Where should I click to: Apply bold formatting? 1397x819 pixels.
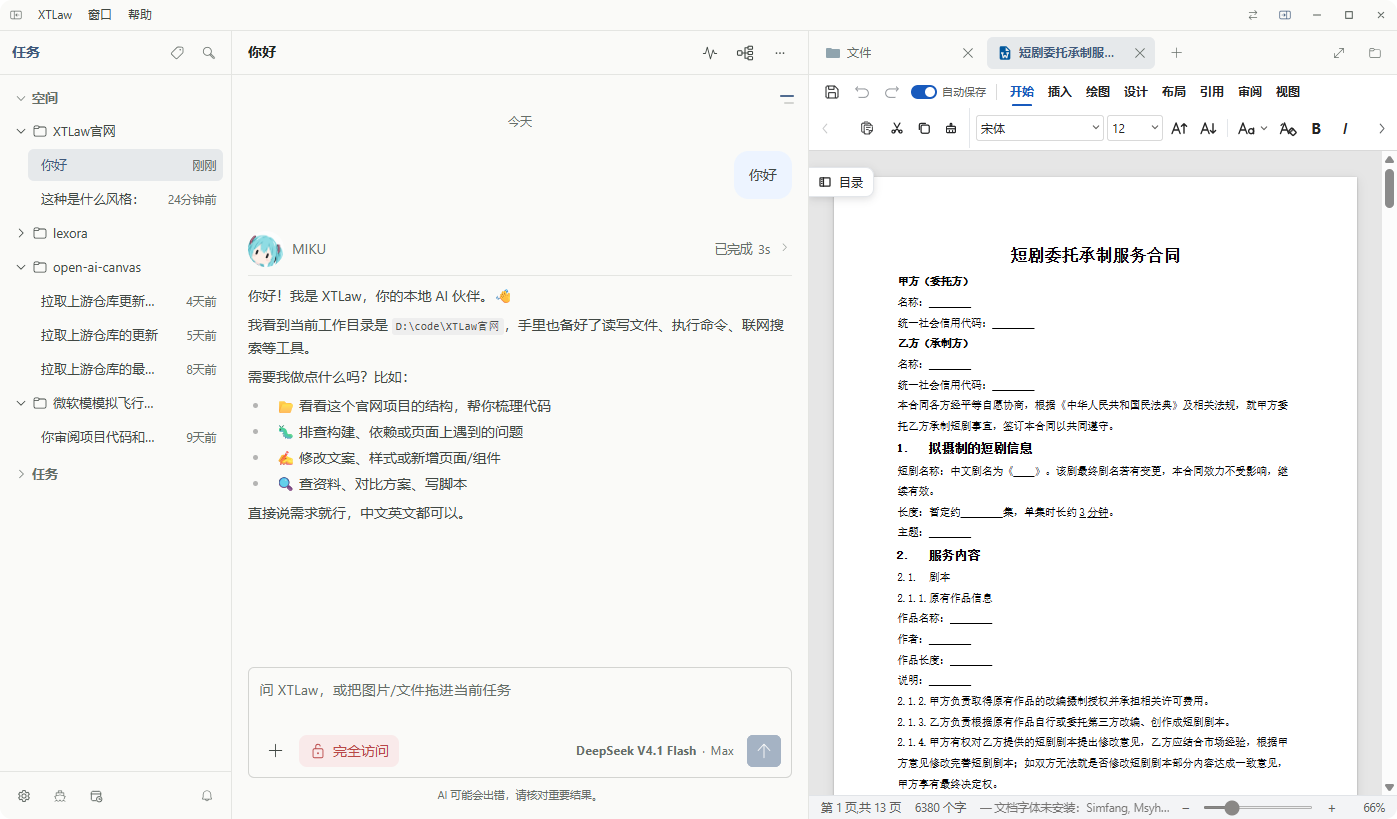(1316, 128)
